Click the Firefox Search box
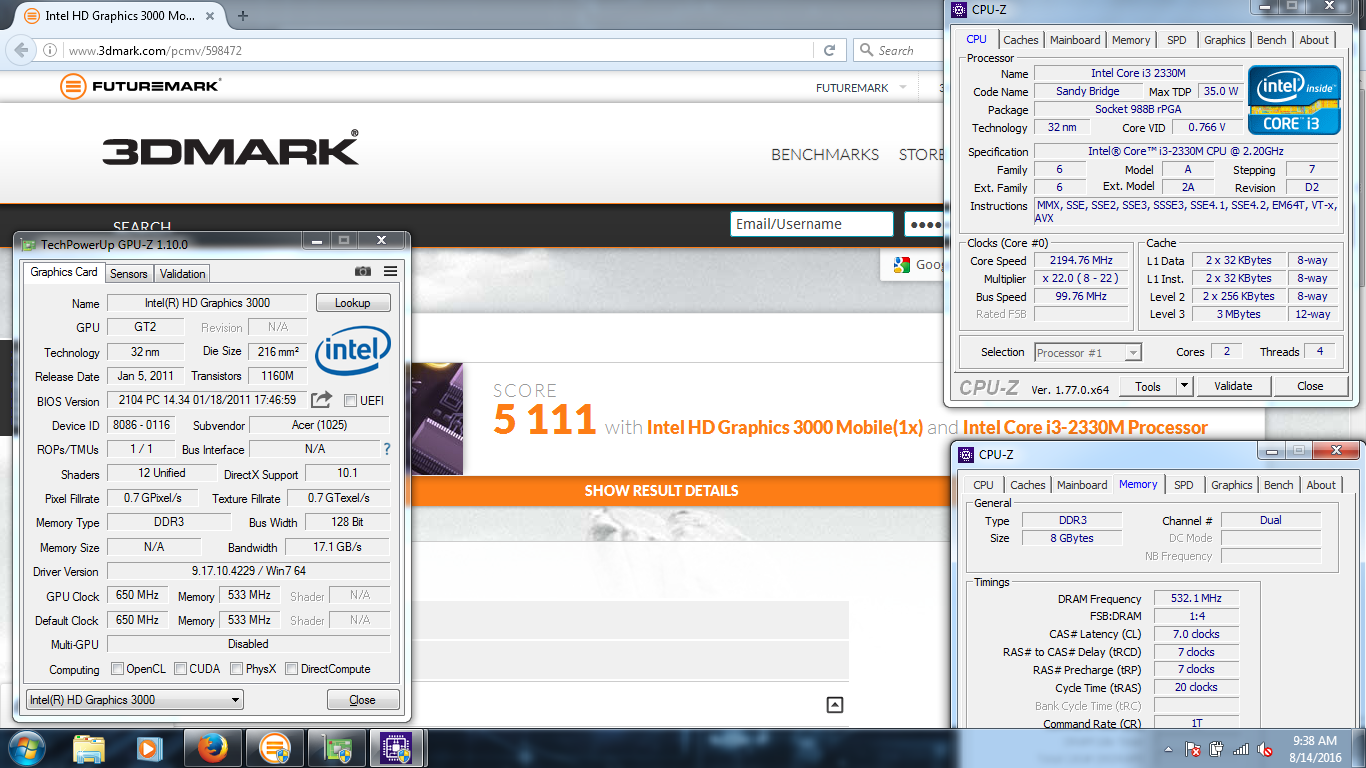Screen dimensions: 1366x768 coord(900,50)
